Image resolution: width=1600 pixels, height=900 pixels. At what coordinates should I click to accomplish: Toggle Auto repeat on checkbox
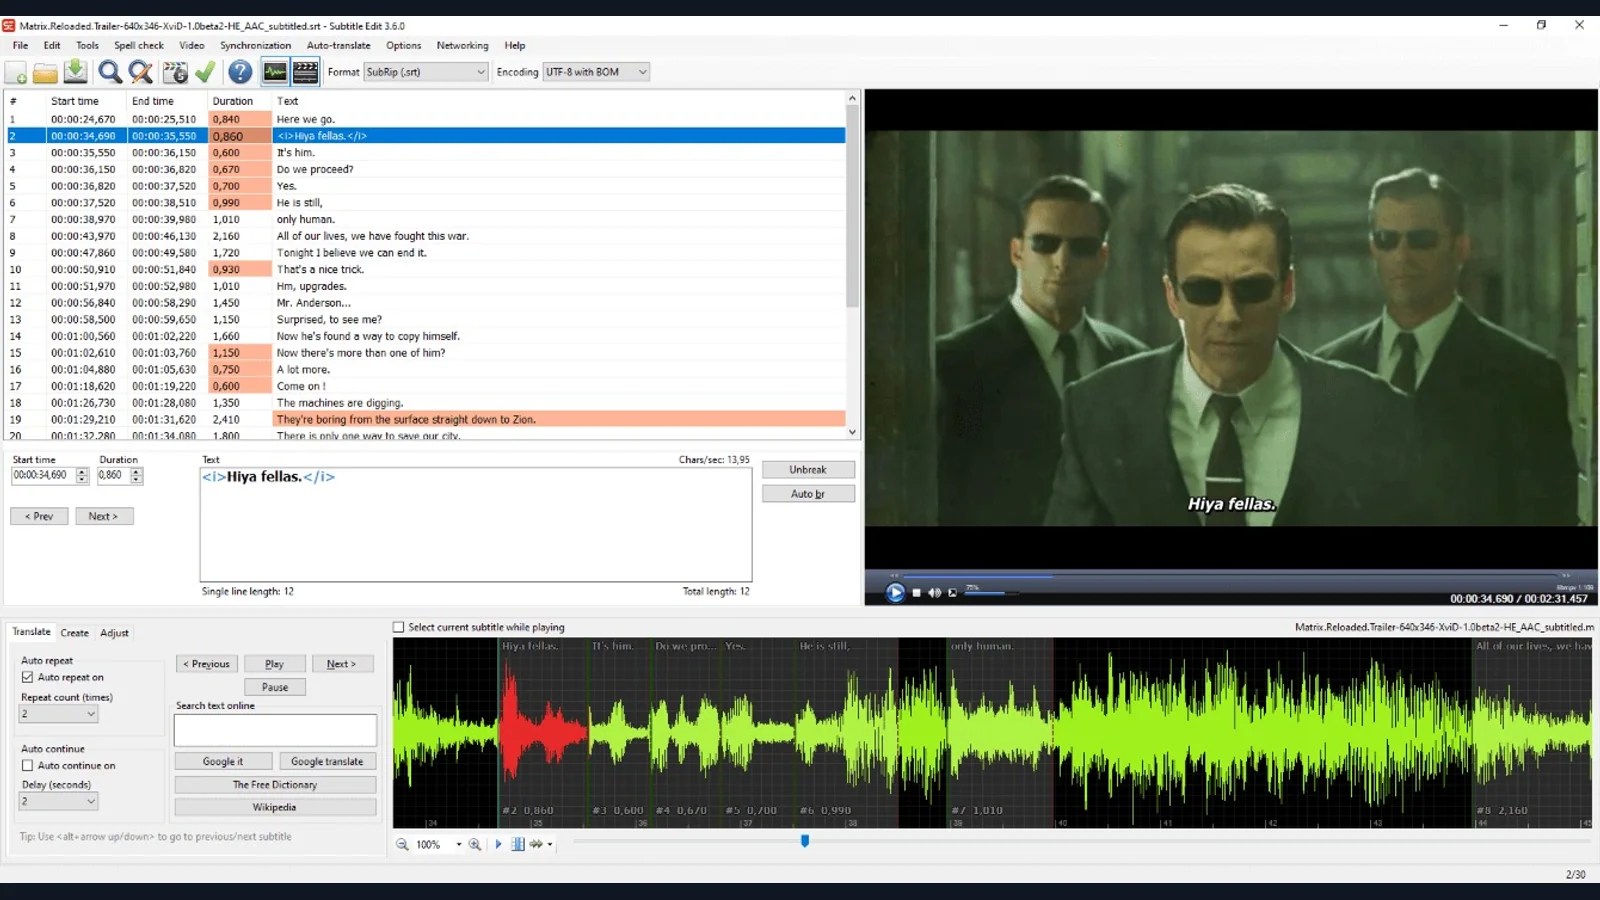pyautogui.click(x=28, y=677)
